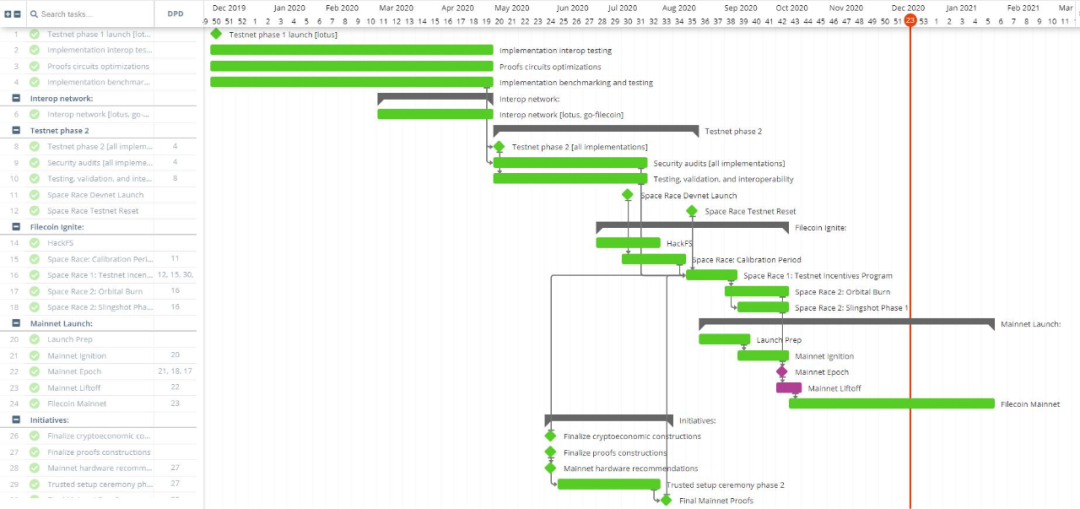Viewport: 1080px width, 509px height.
Task: Toggle completion check for Testnet phase 1 launch
Action: [x=34, y=34]
